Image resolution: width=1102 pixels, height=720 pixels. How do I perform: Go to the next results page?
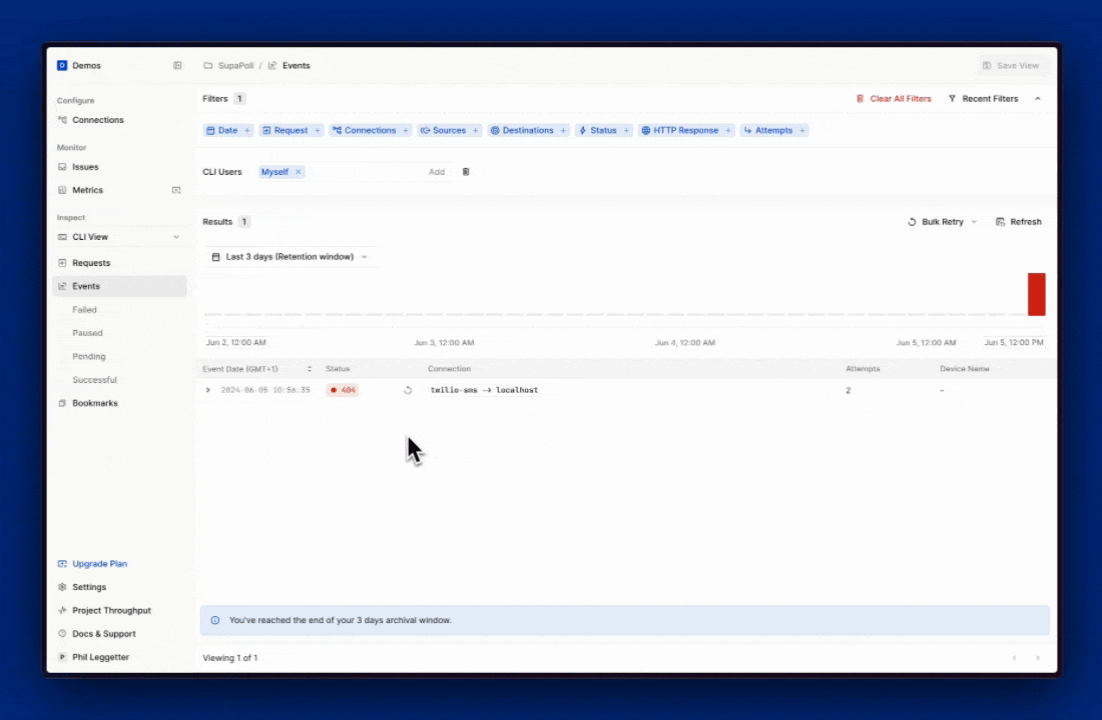pyautogui.click(x=1037, y=658)
